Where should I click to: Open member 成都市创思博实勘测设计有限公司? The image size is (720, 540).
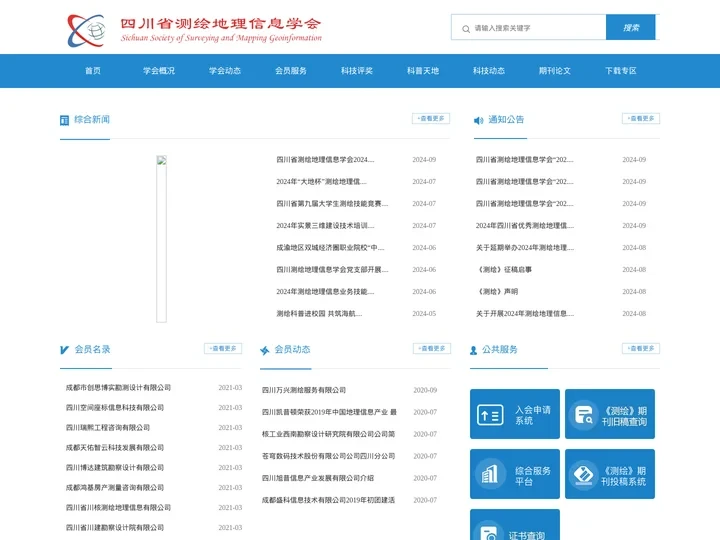pyautogui.click(x=118, y=388)
